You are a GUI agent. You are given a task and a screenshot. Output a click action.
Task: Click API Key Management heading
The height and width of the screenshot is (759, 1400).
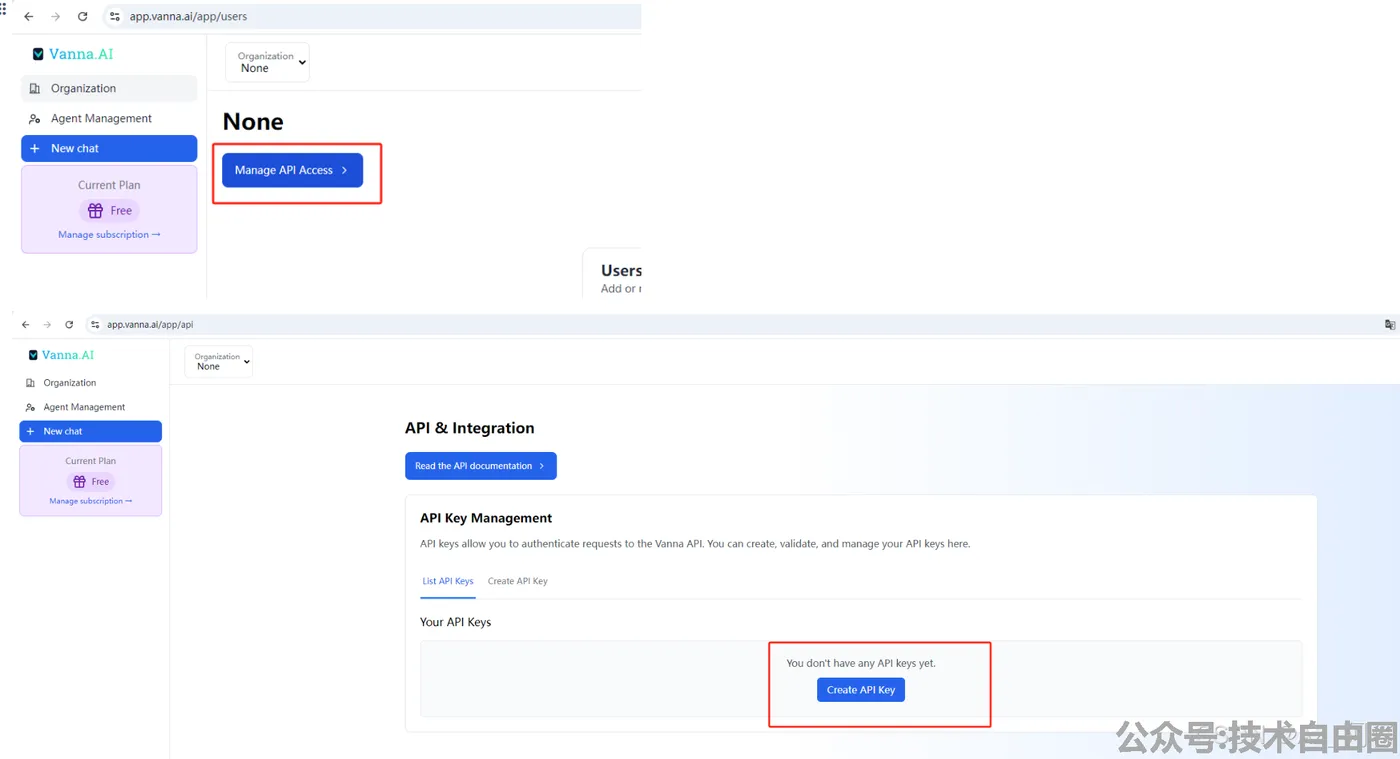[x=486, y=518]
